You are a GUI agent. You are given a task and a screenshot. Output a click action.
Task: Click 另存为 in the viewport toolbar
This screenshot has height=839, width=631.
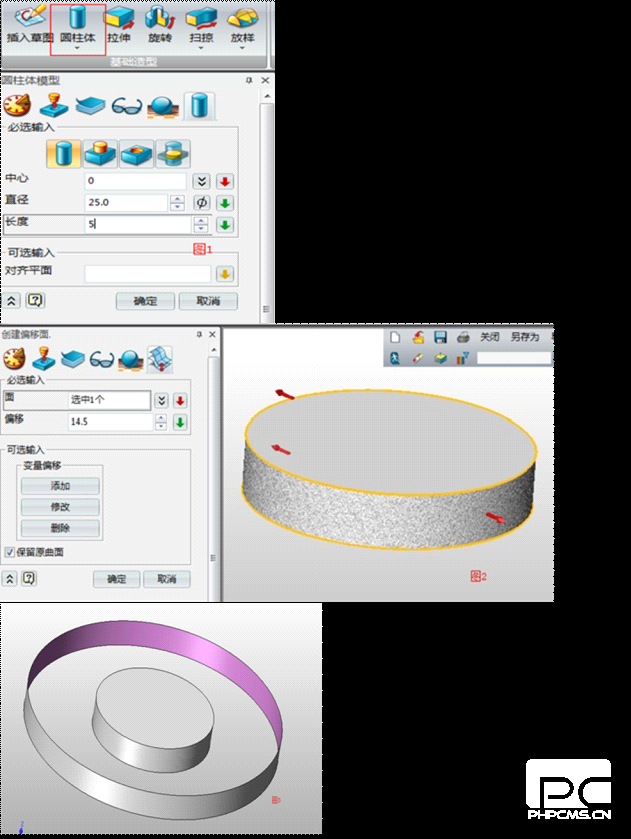coord(524,338)
